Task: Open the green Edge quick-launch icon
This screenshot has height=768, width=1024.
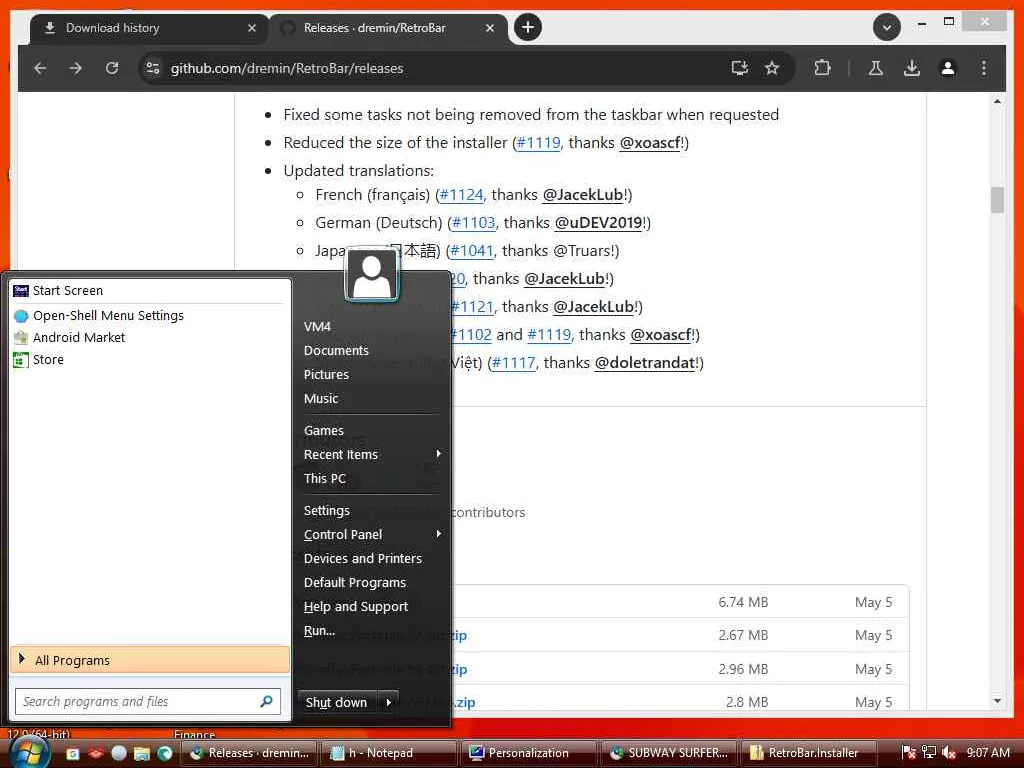Action: tap(165, 753)
